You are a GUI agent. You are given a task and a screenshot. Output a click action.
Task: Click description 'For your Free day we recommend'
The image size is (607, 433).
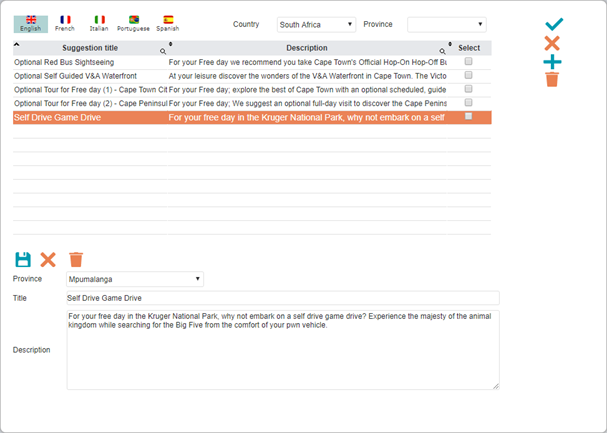[307, 62]
